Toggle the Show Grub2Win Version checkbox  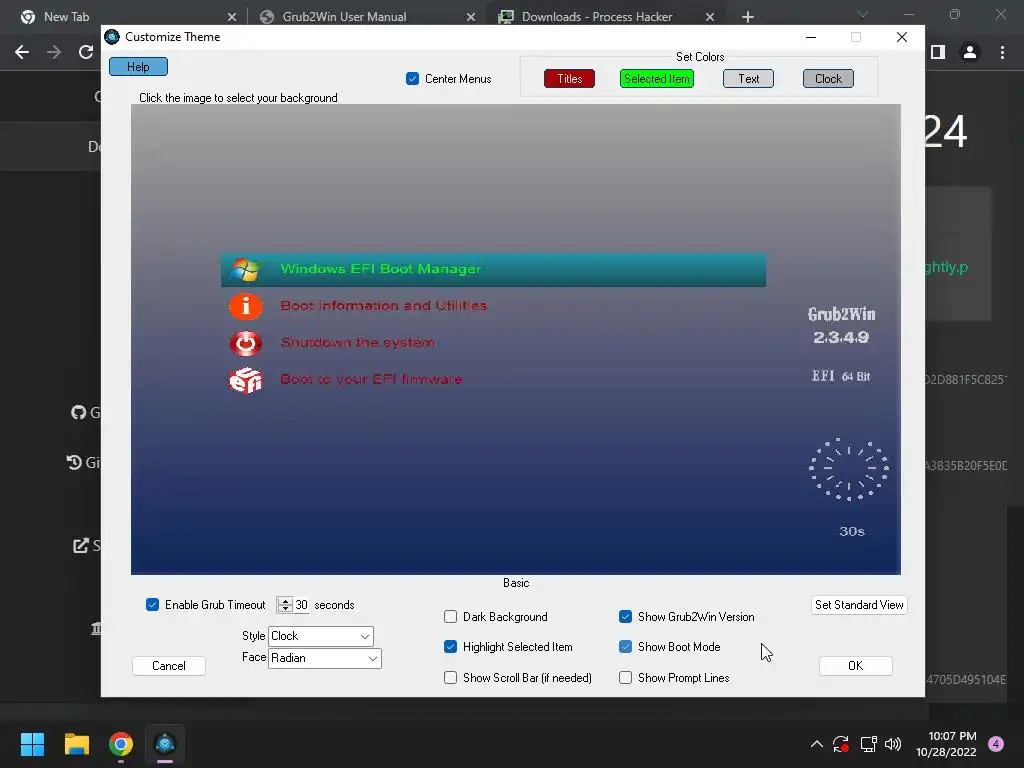tap(625, 616)
